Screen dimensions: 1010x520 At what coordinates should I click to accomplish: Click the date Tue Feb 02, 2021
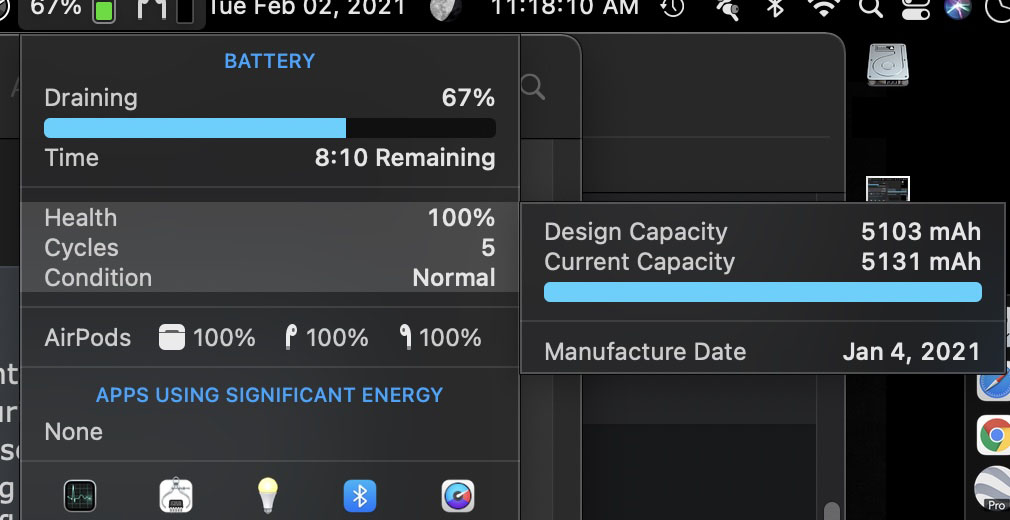pos(307,8)
